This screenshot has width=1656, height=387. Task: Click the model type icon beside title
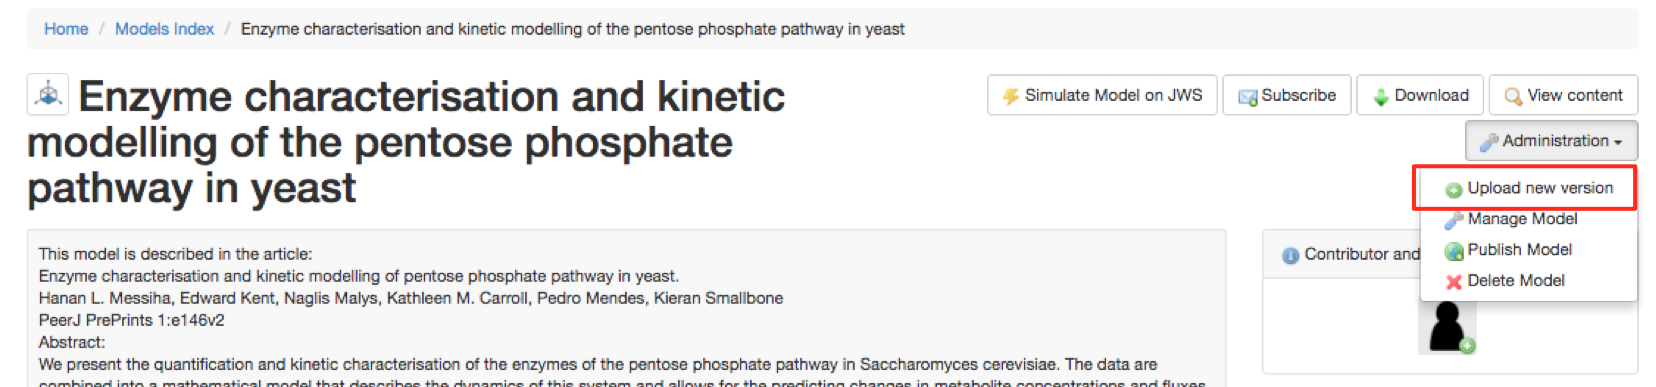pyautogui.click(x=48, y=95)
